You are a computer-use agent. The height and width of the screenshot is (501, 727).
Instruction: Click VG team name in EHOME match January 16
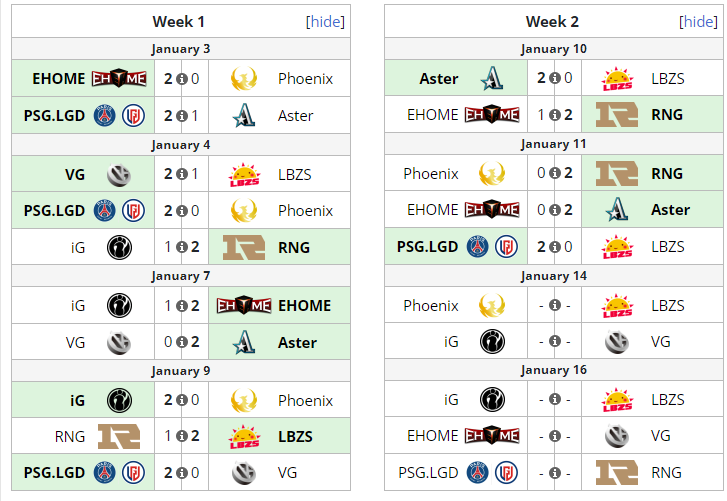[x=661, y=436]
